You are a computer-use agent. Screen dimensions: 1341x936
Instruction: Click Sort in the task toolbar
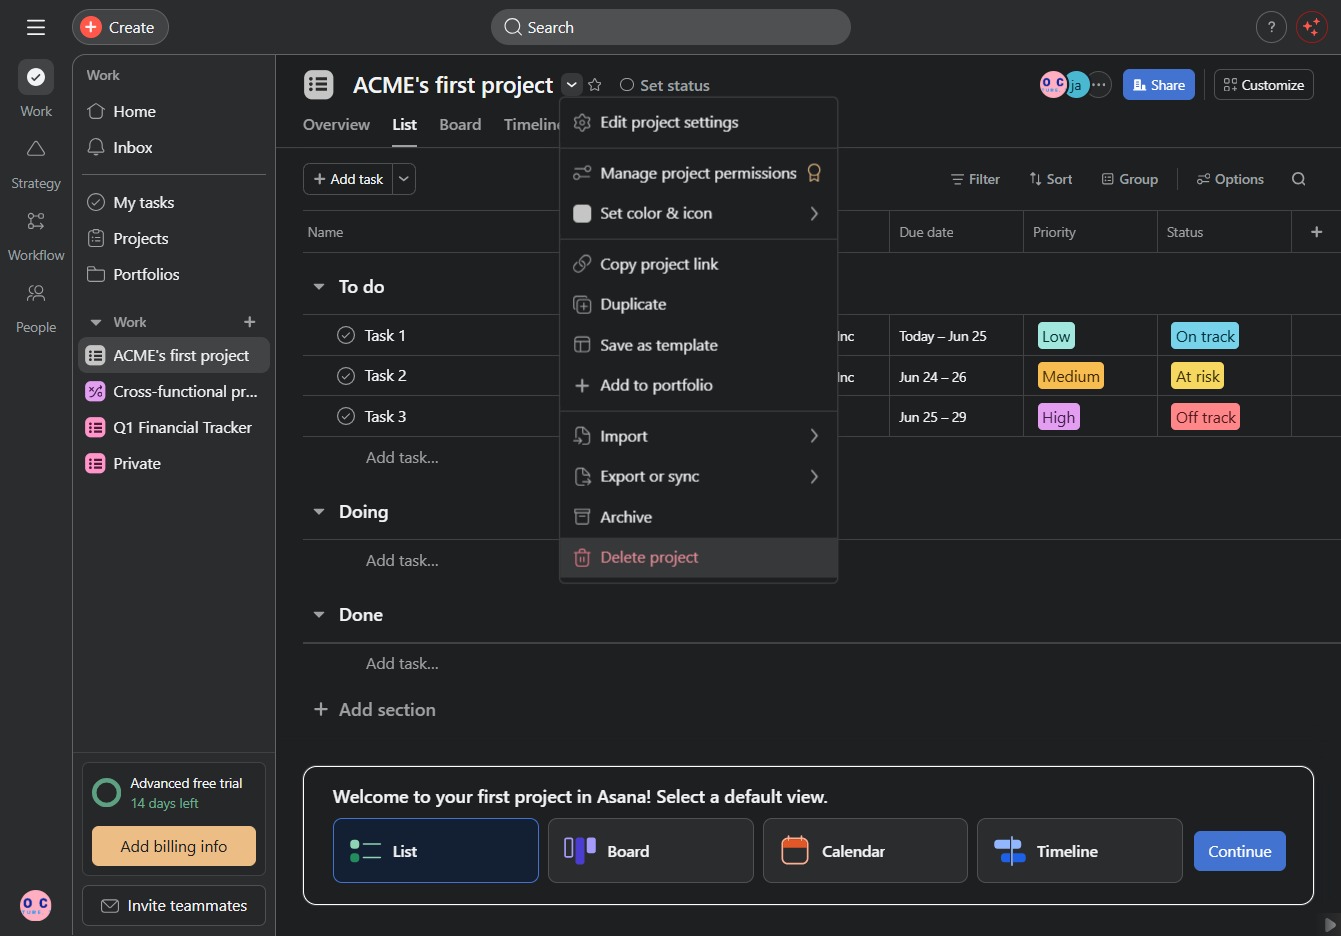point(1050,179)
